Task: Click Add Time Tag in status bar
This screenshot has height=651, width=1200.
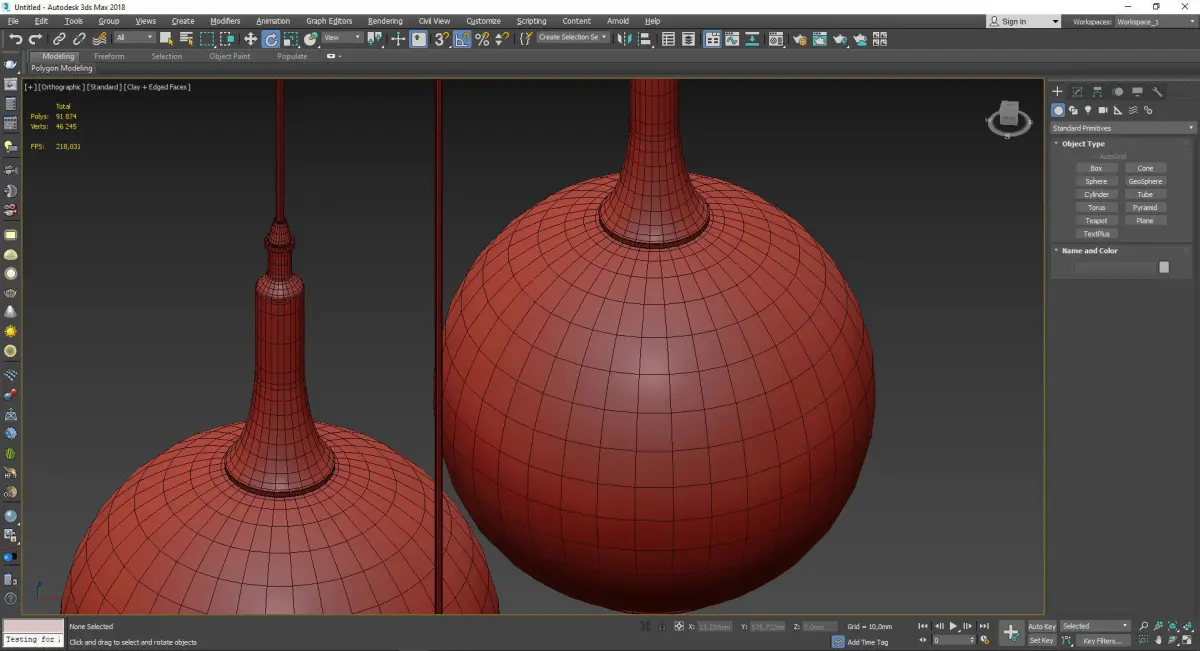Action: (867, 642)
